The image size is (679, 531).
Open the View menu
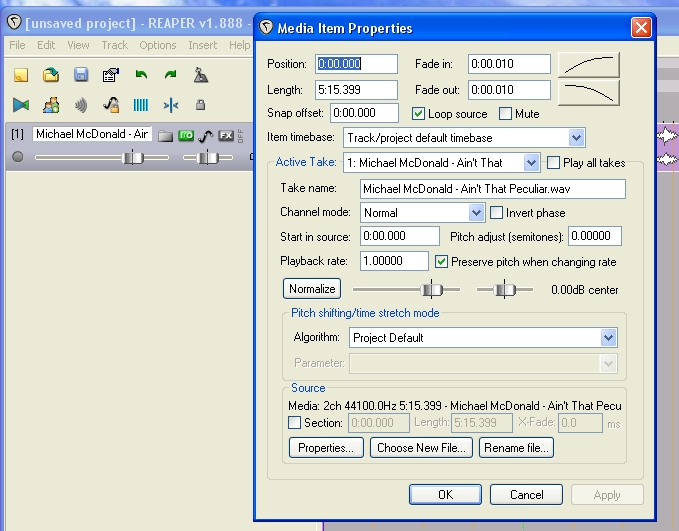[x=78, y=45]
